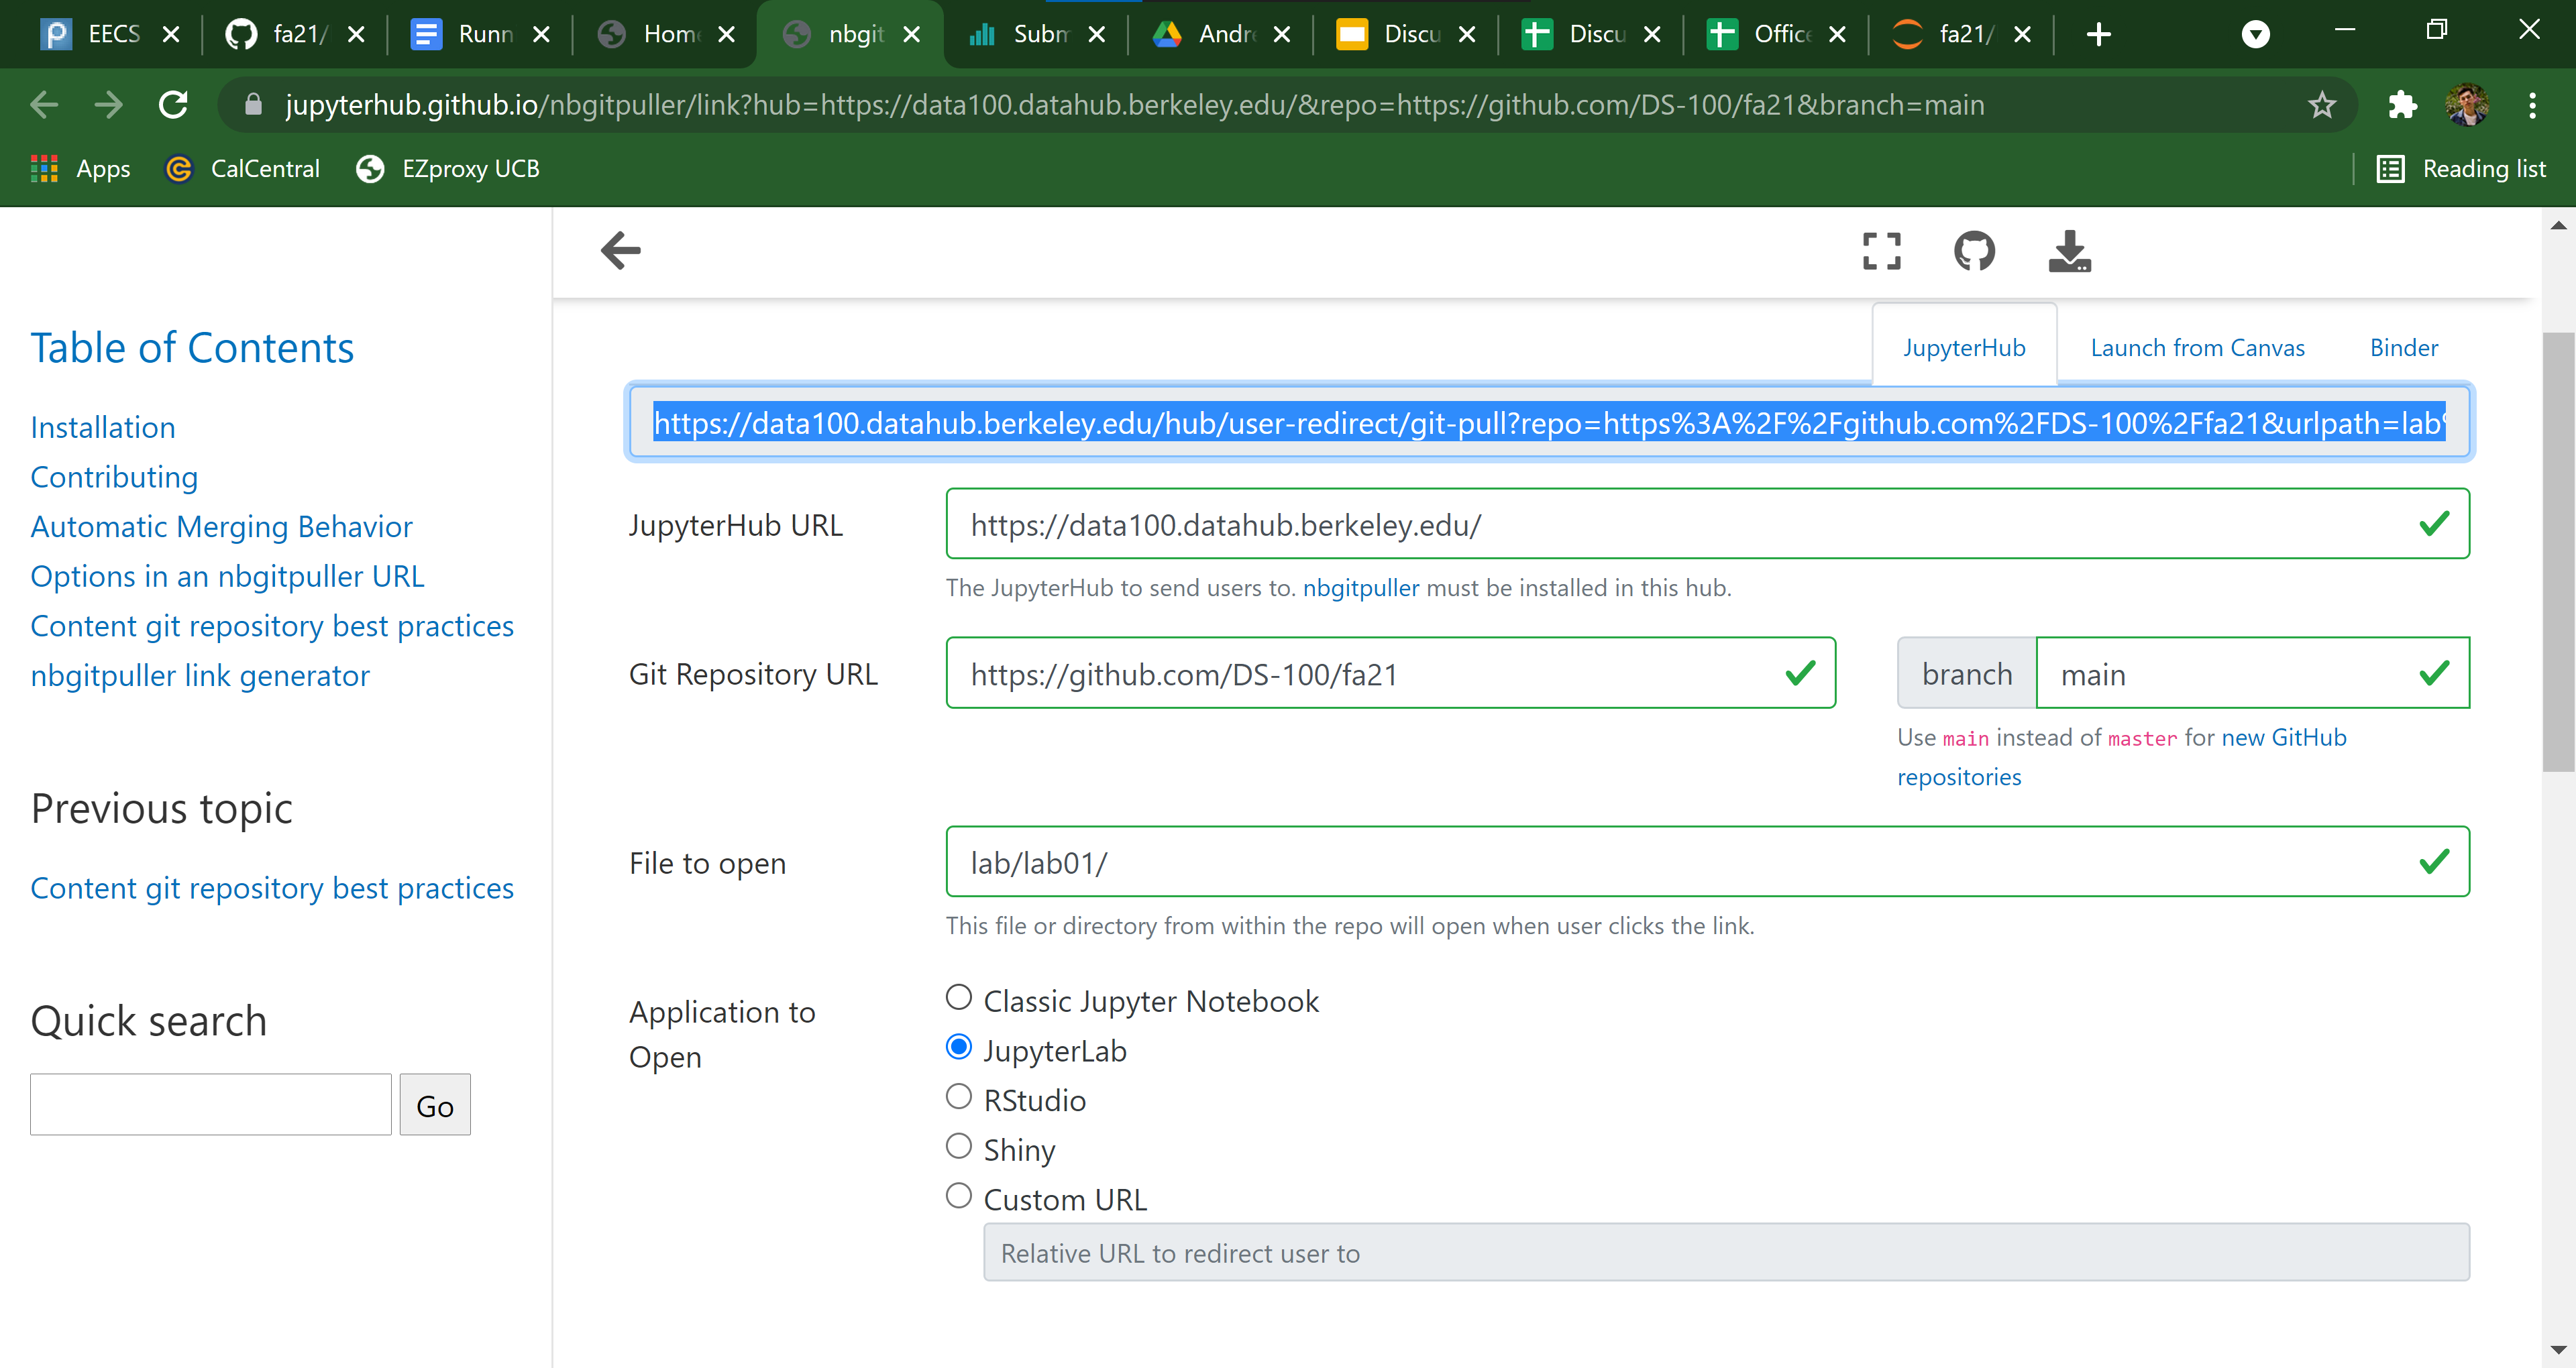Select Classic Jupyter Notebook radio option
2576x1368 pixels.
tap(958, 998)
